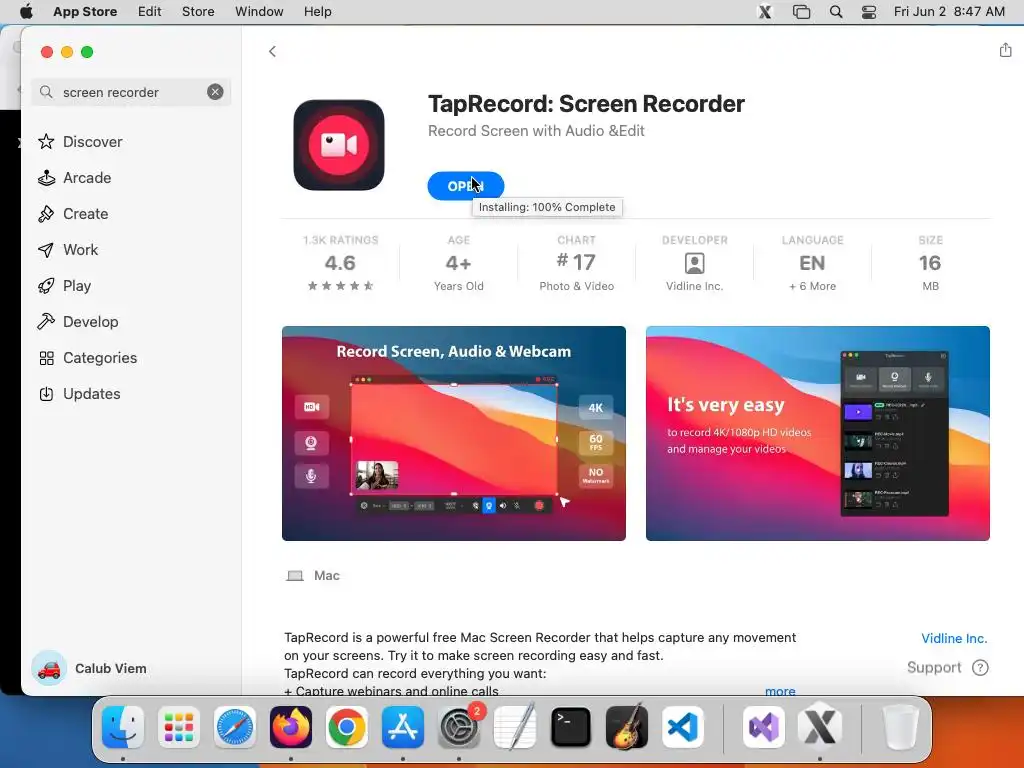
Task: Open Firefox from the Dock
Action: [x=291, y=726]
